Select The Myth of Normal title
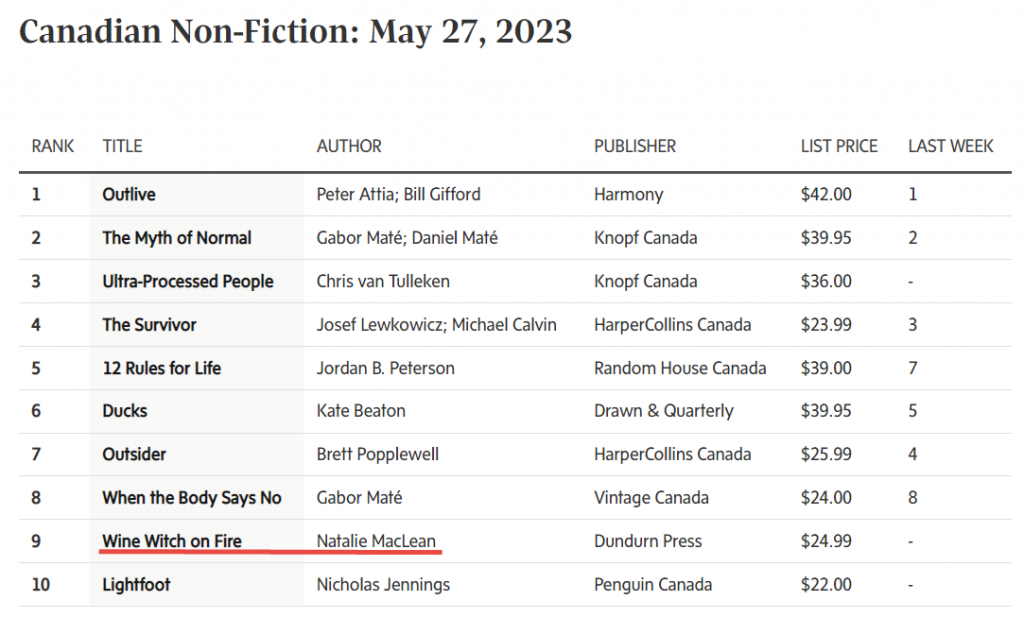Image resolution: width=1024 pixels, height=635 pixels. click(x=176, y=238)
